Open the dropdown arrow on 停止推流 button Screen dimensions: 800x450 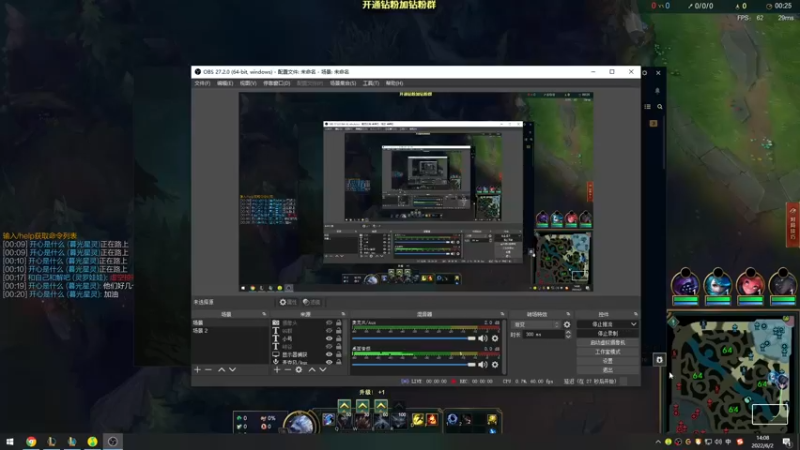click(x=633, y=324)
